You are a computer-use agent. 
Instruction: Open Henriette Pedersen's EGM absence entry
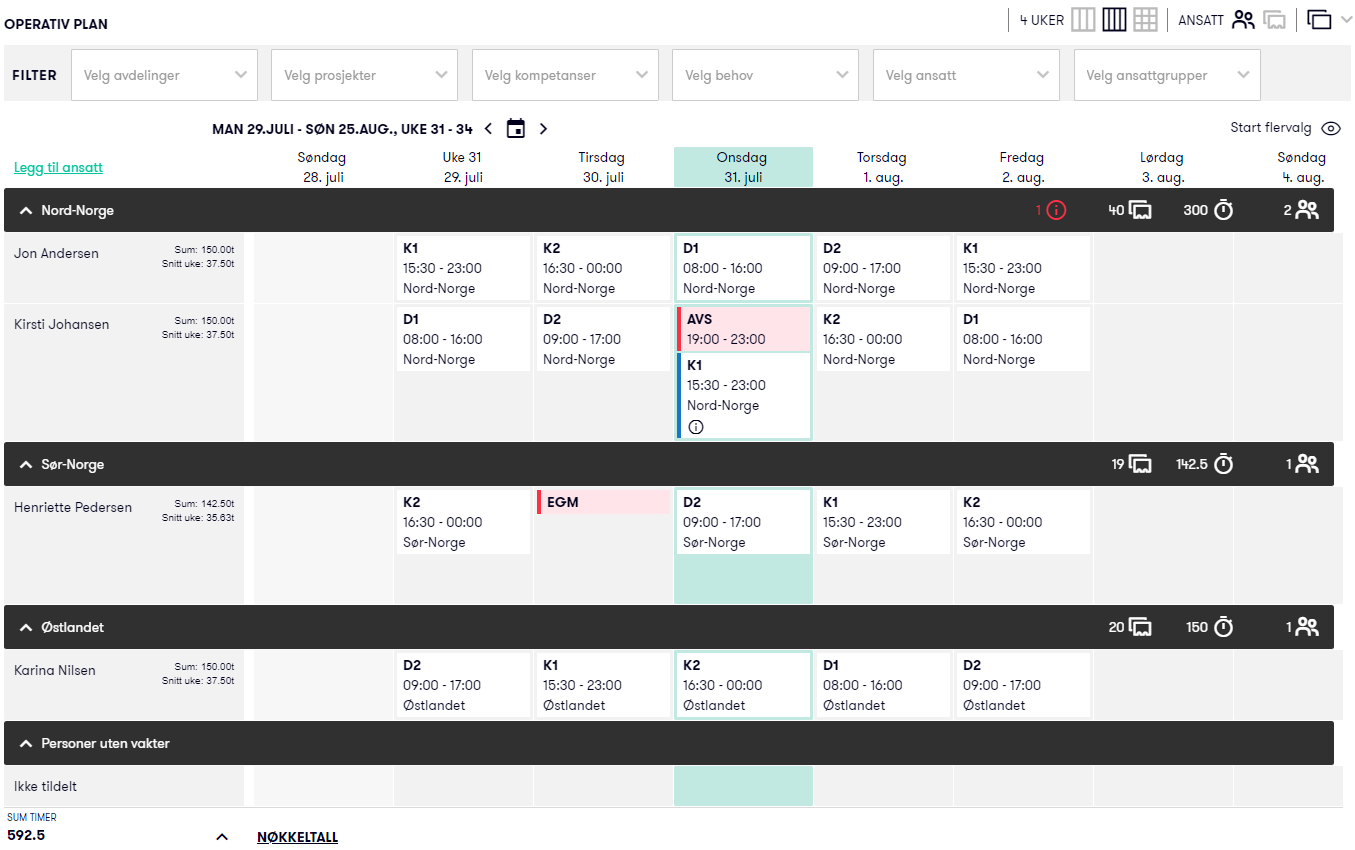coord(603,502)
